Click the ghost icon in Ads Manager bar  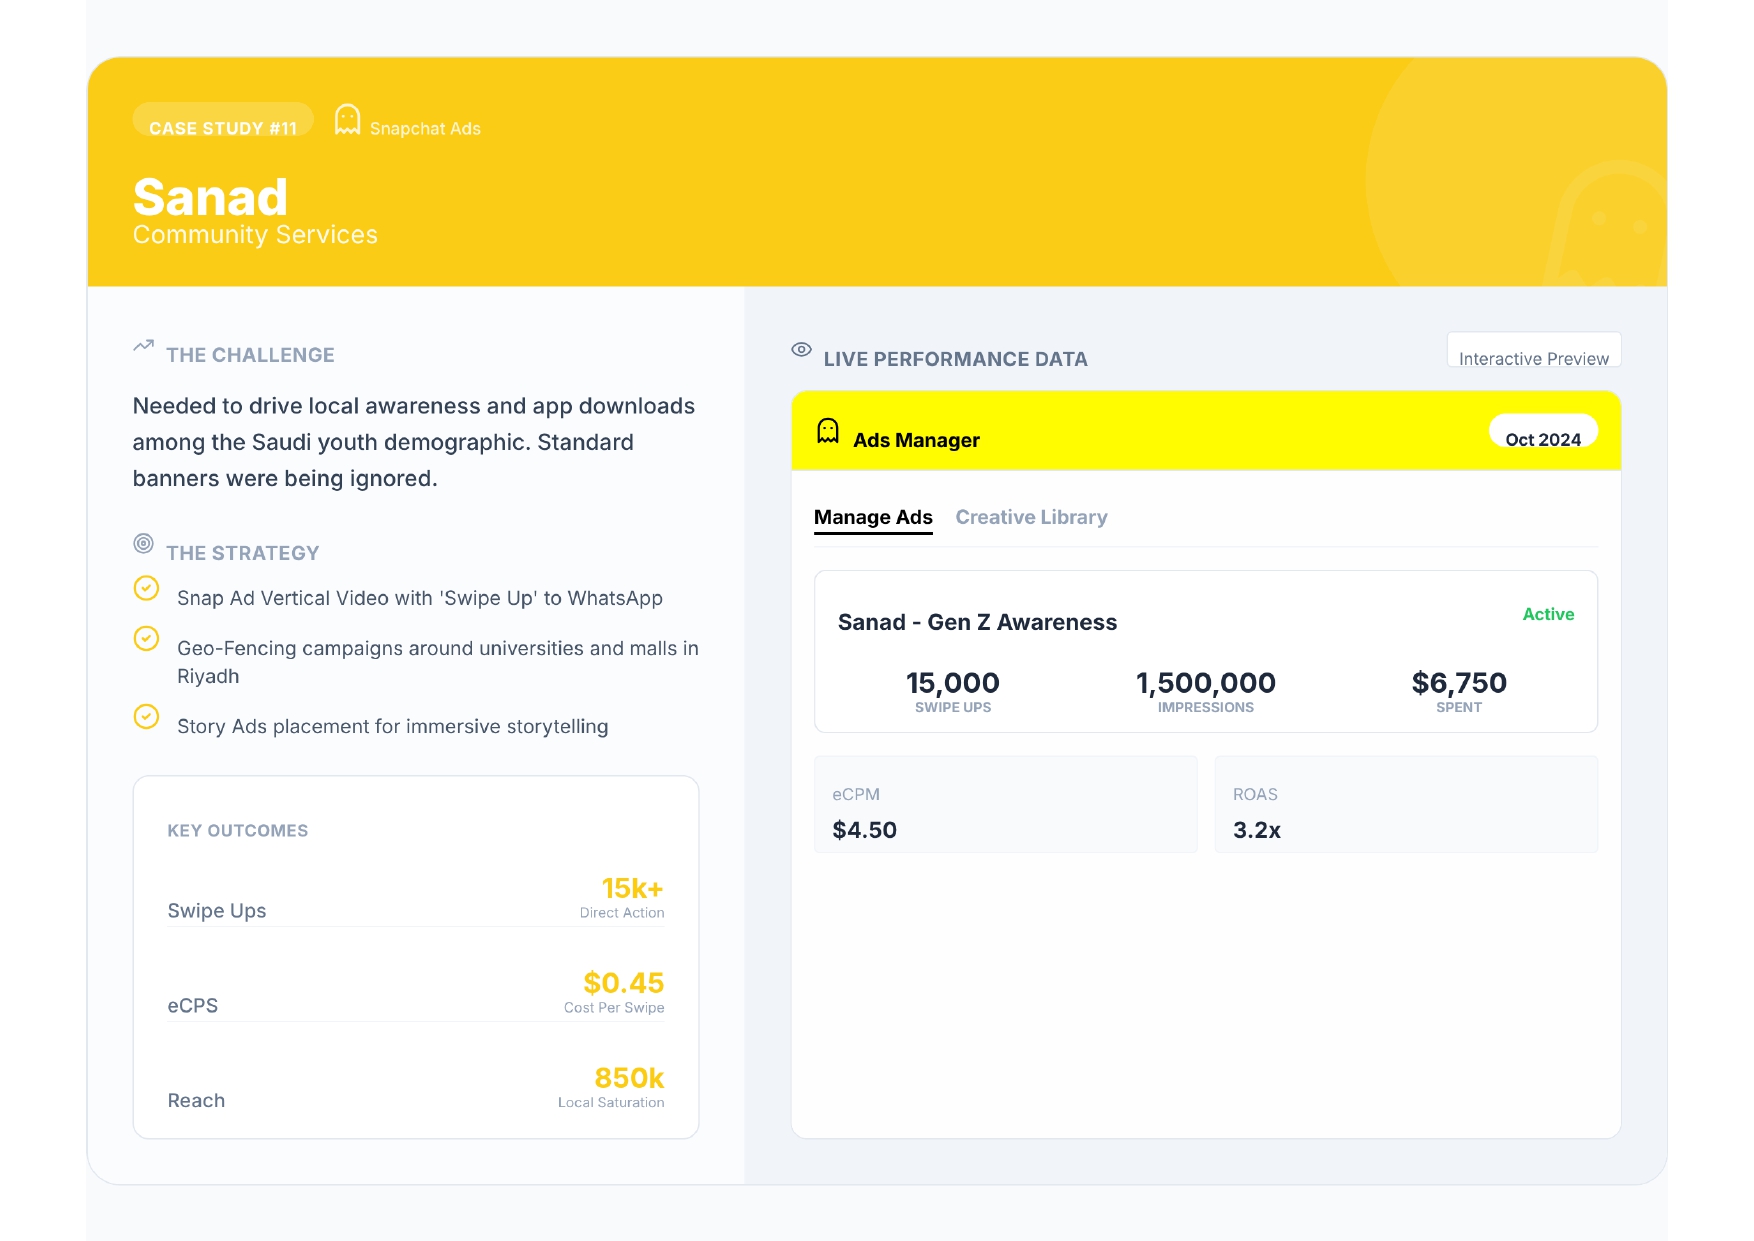(x=828, y=431)
